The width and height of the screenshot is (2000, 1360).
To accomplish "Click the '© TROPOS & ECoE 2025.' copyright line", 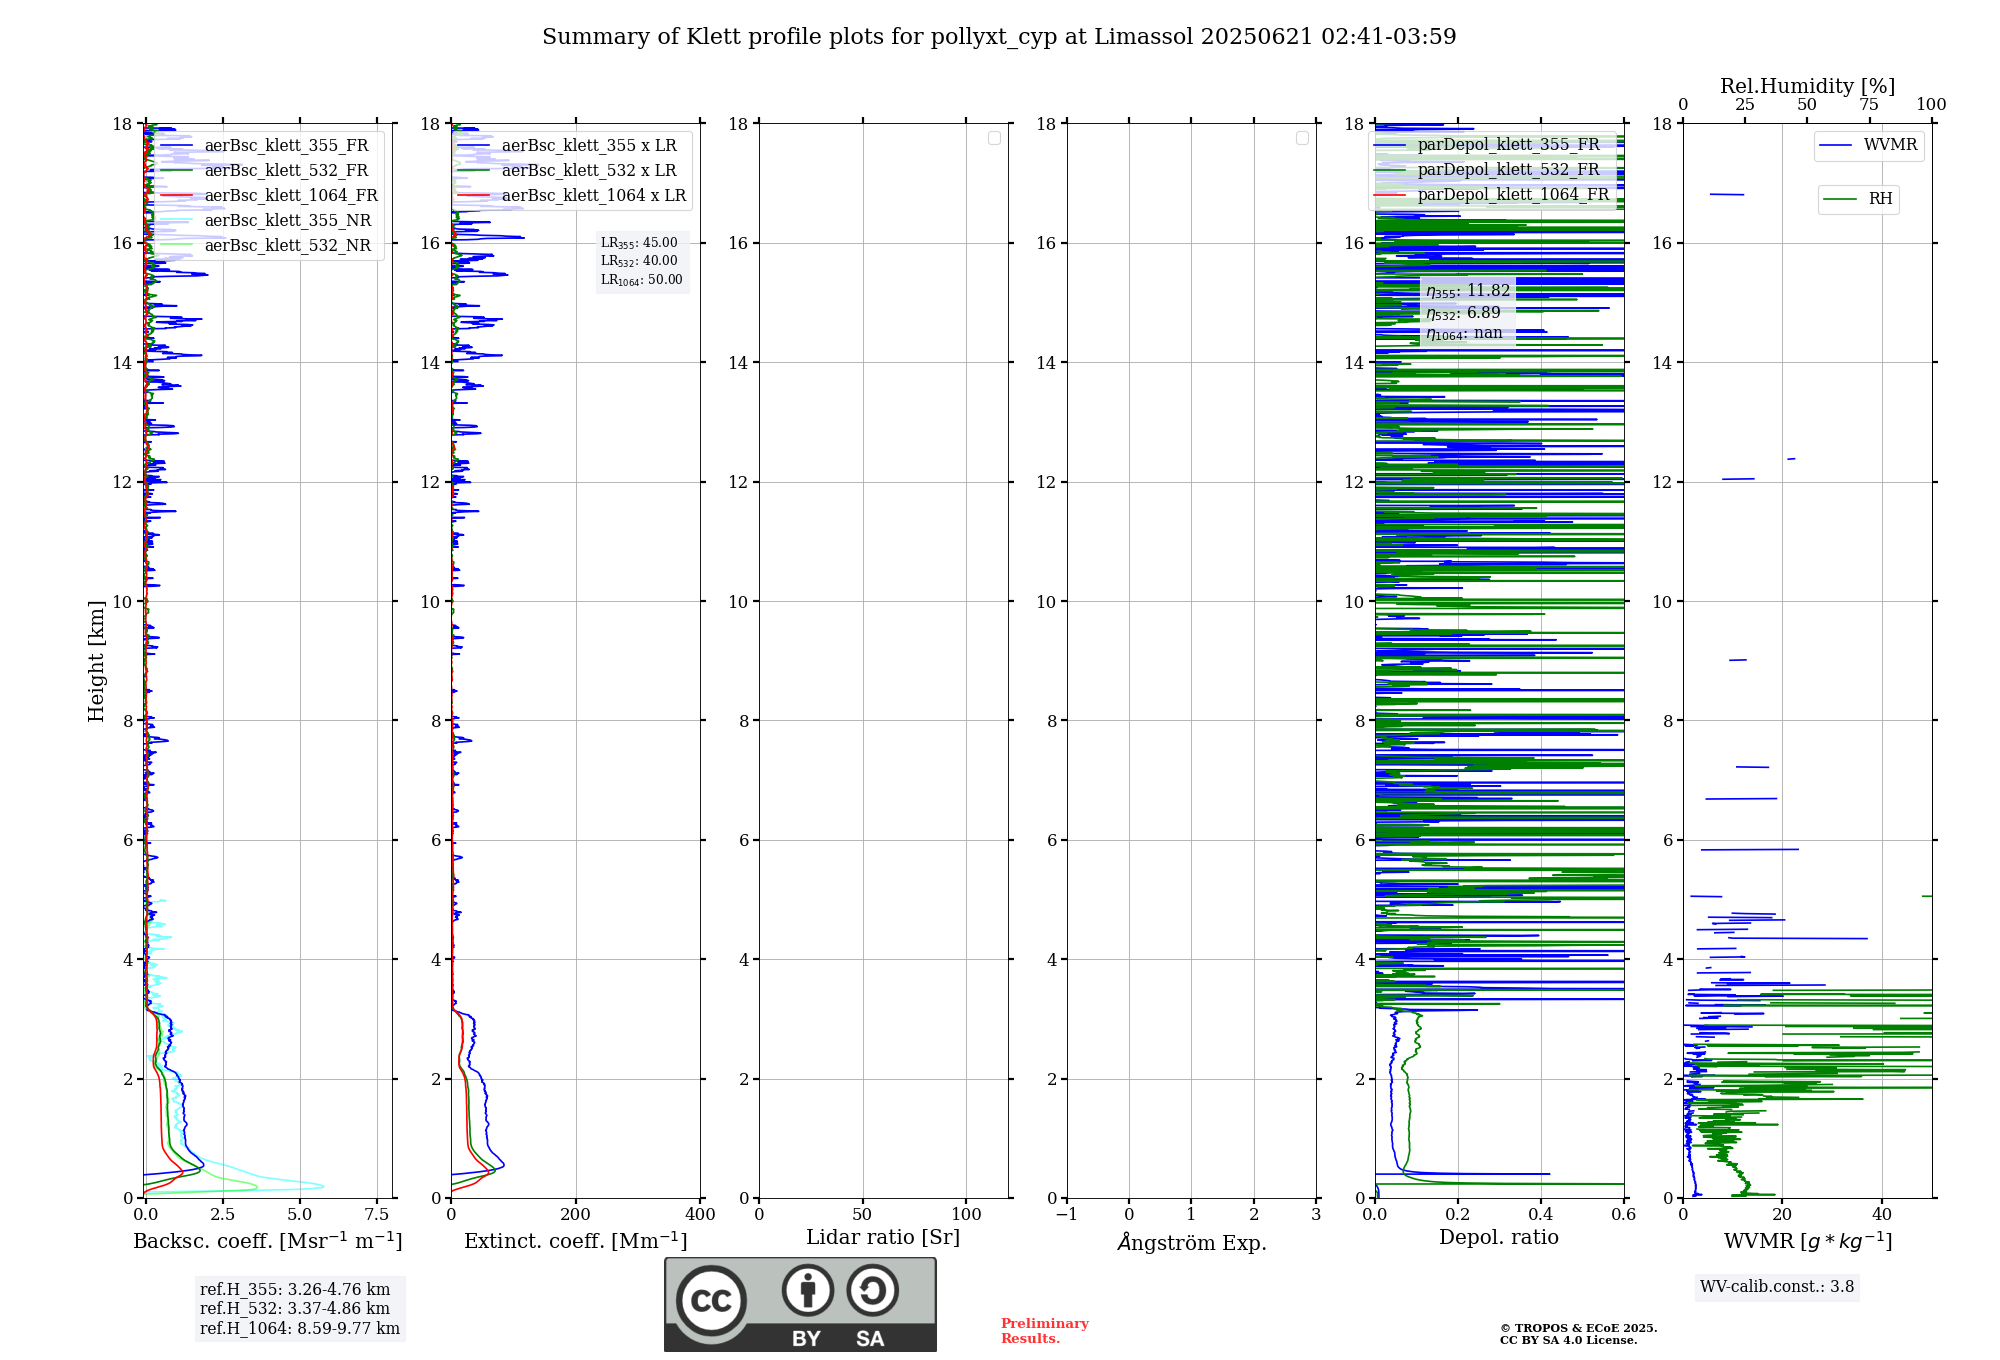I will (1578, 1328).
